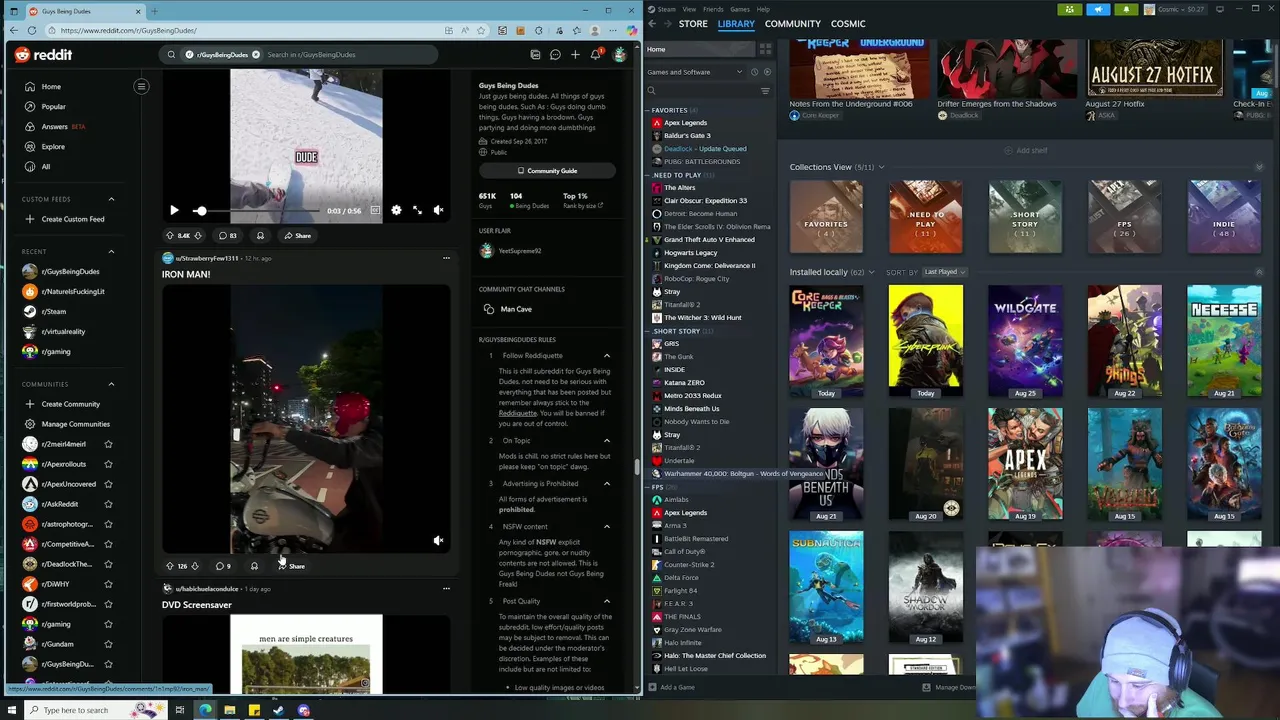Unmute the first Reddit video
1280x720 pixels.
438,210
